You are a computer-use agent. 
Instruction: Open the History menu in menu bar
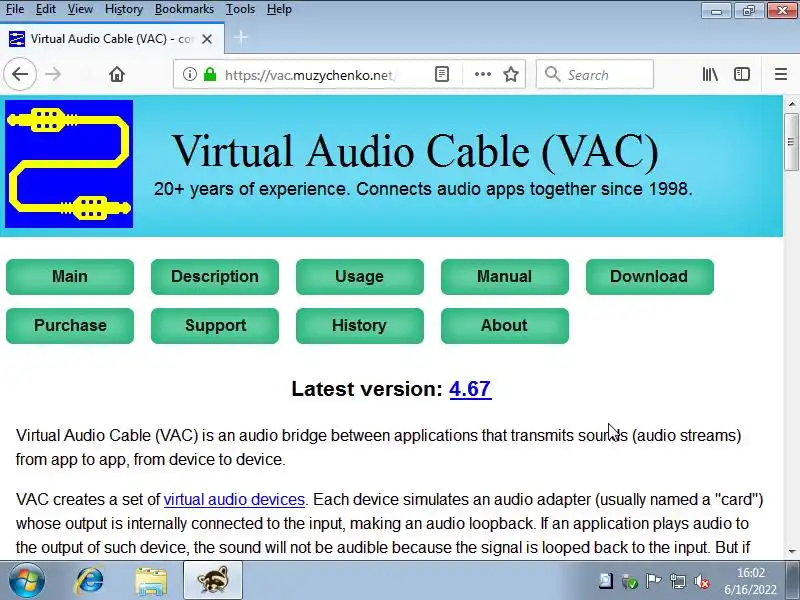tap(123, 9)
